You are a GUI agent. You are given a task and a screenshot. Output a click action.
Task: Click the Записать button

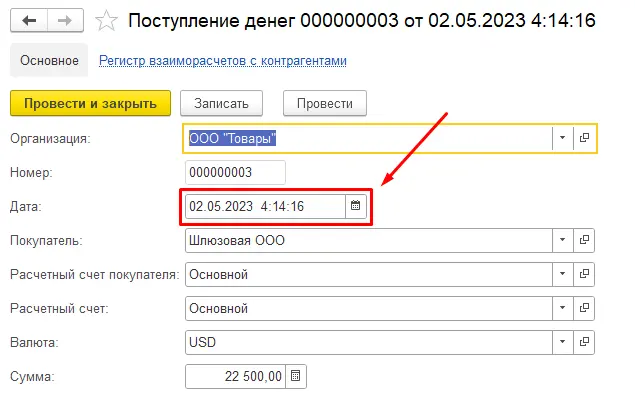221,103
